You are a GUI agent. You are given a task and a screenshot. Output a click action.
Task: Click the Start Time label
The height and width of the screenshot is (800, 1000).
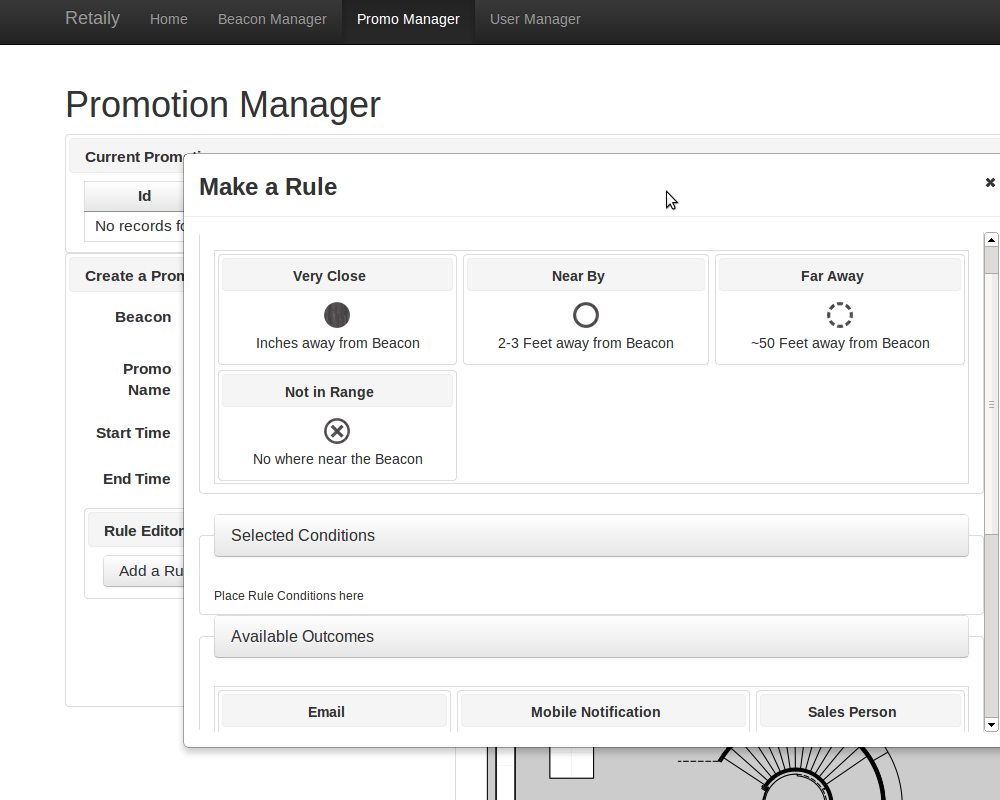133,433
